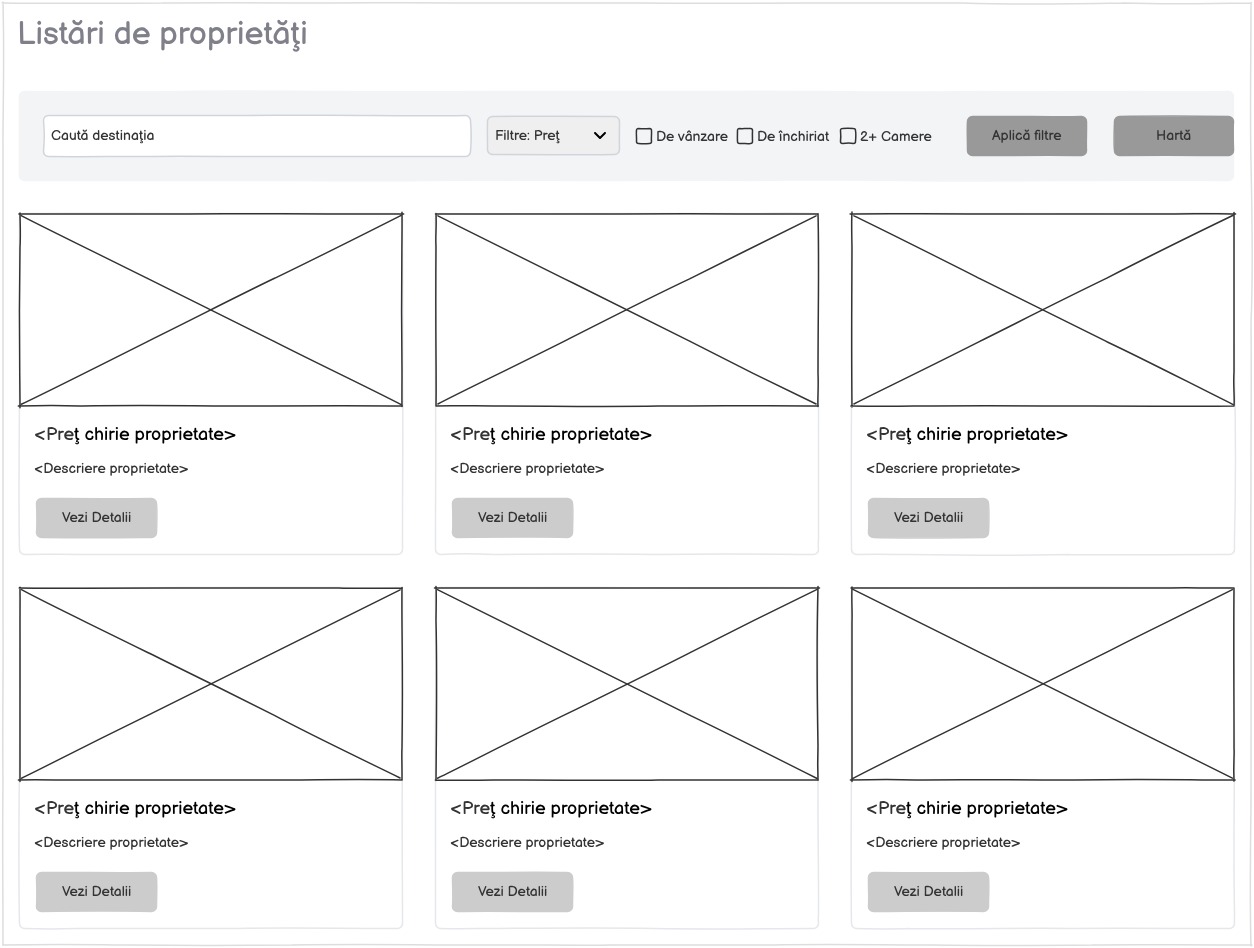Click first property image in top row
This screenshot has width=1254, height=948.
pyautogui.click(x=211, y=310)
